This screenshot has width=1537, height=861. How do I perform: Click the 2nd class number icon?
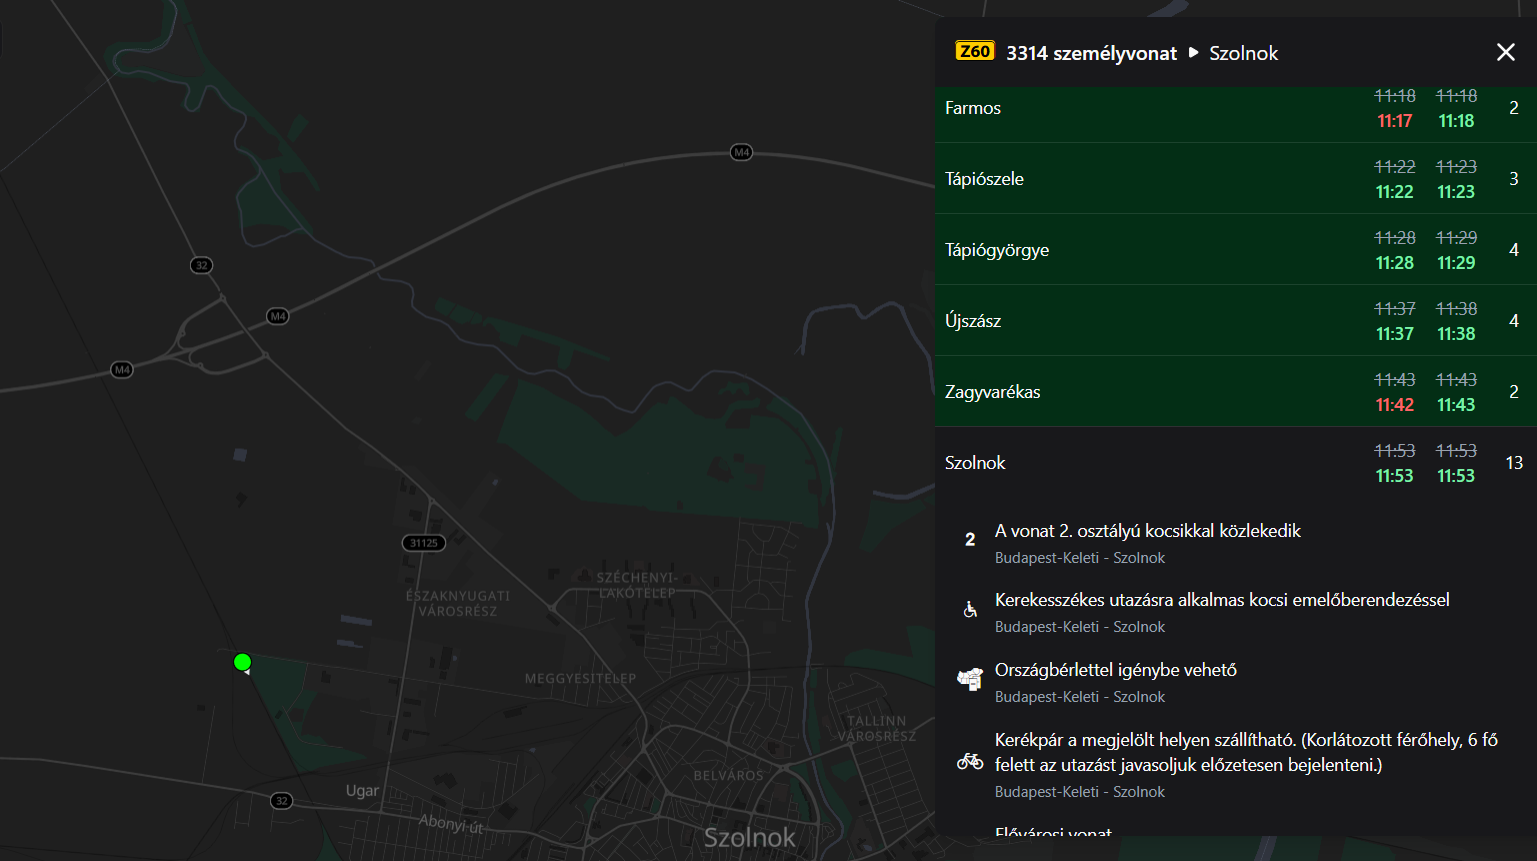click(x=969, y=540)
